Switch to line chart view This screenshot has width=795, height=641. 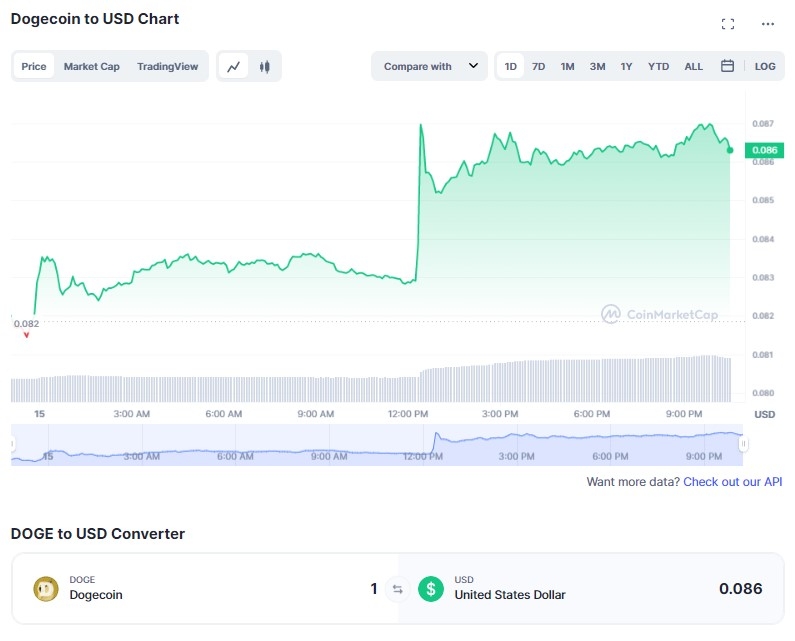234,66
